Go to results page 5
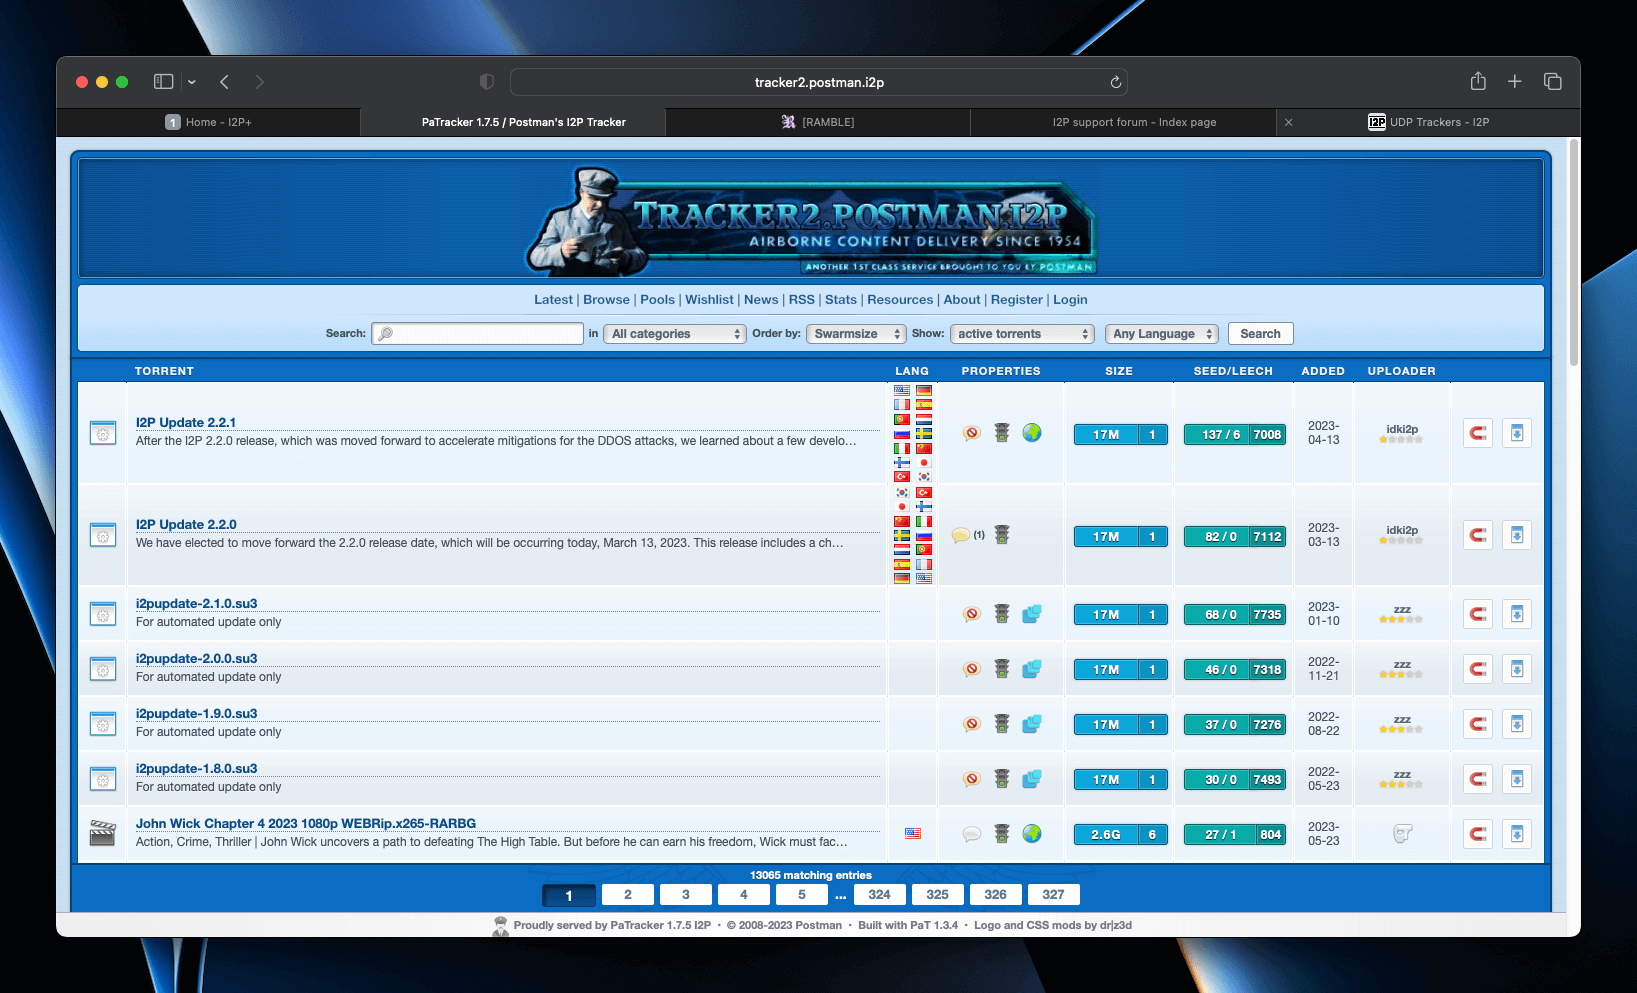The image size is (1637, 993). [801, 895]
